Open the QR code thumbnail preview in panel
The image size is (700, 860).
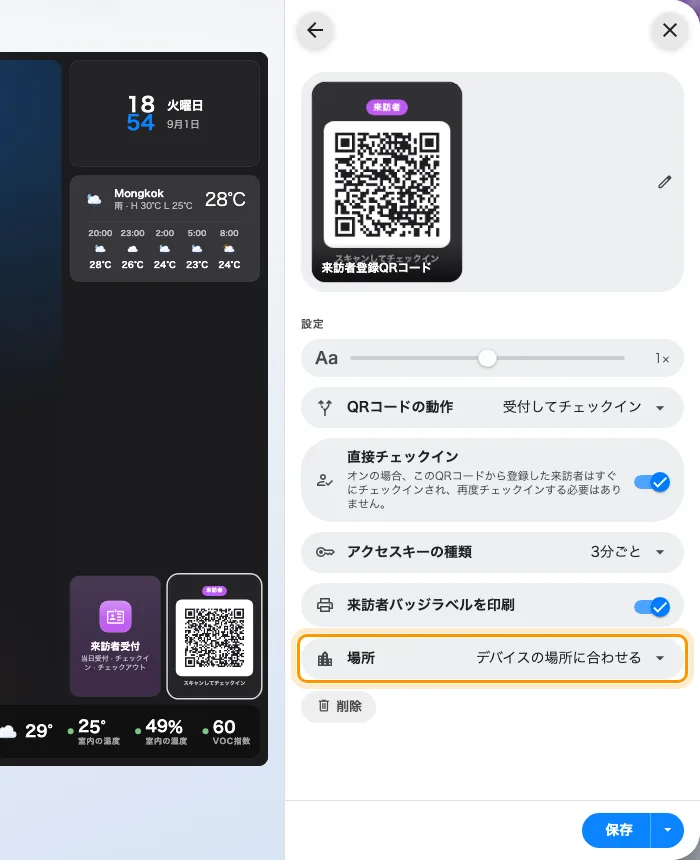[387, 182]
